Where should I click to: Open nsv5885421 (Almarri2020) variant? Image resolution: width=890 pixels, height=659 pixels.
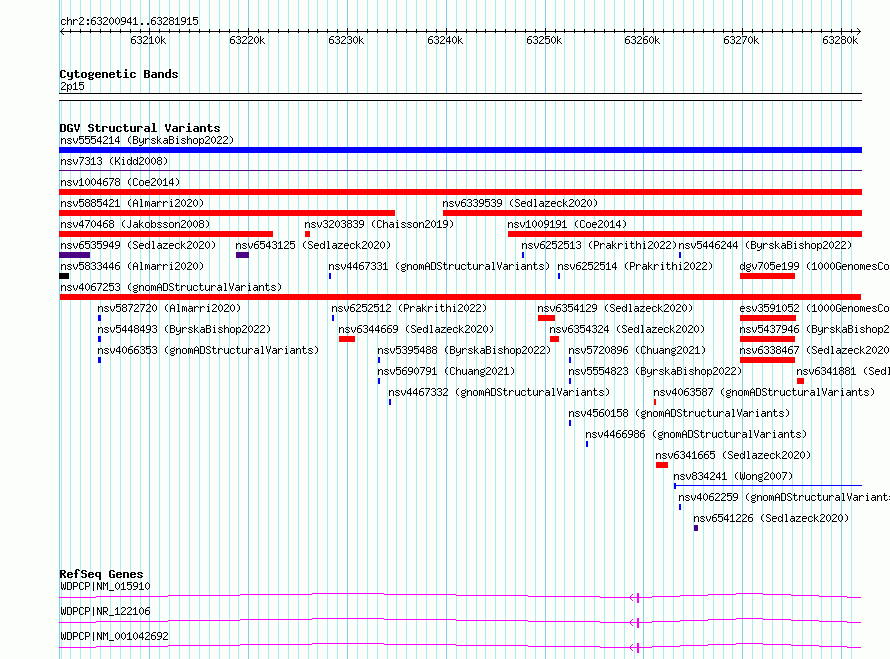(132, 203)
